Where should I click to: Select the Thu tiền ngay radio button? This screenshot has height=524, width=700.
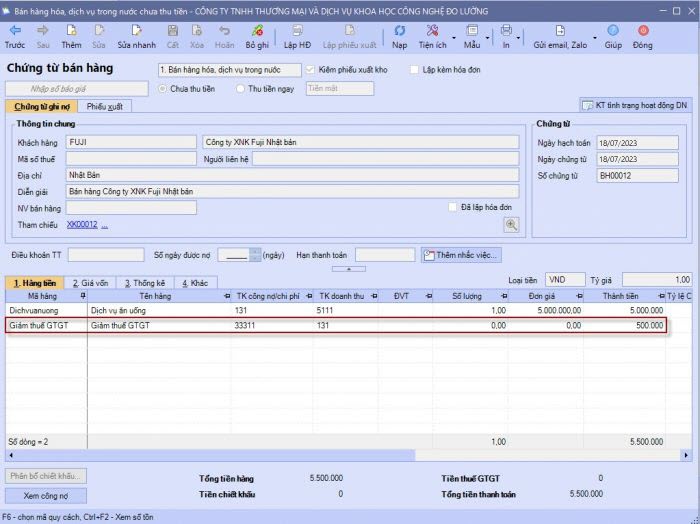point(240,88)
